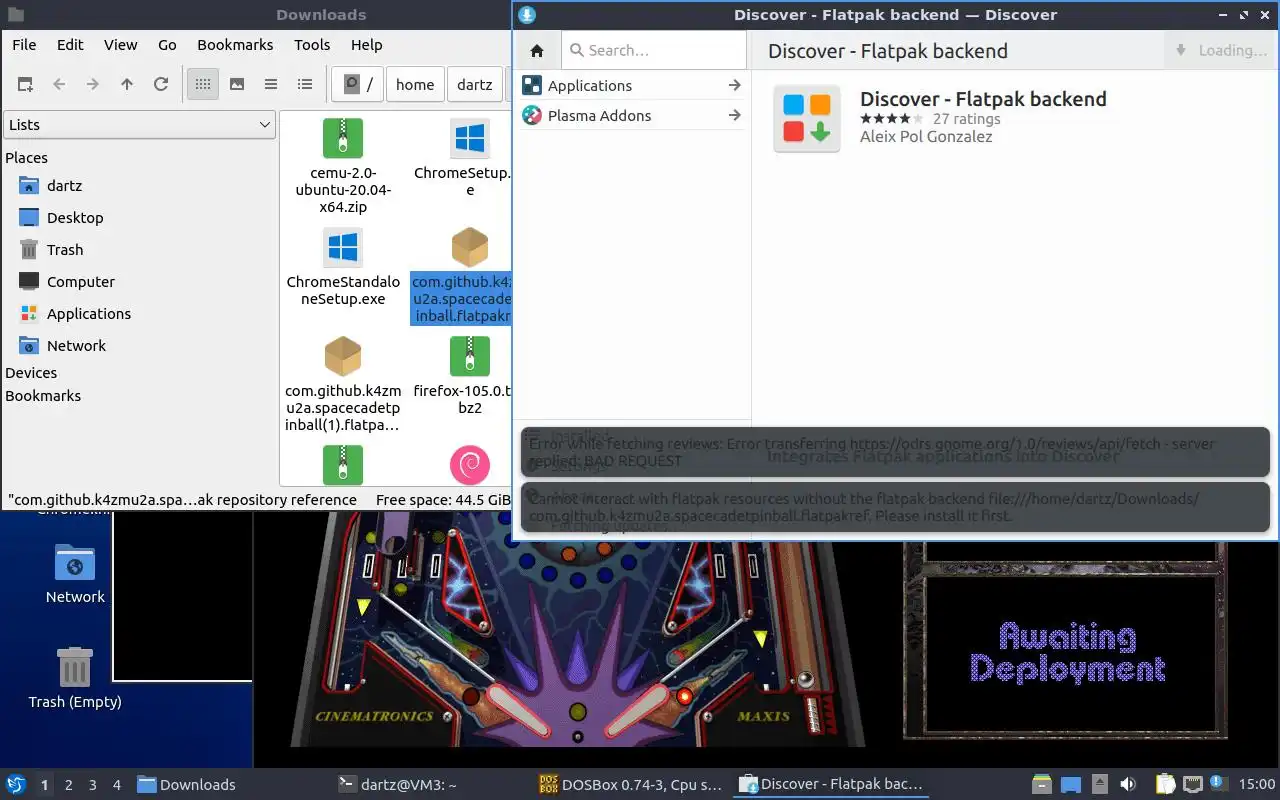Screen dimensions: 1280x800
Task: Click the root '/' path button
Action: (x=358, y=85)
